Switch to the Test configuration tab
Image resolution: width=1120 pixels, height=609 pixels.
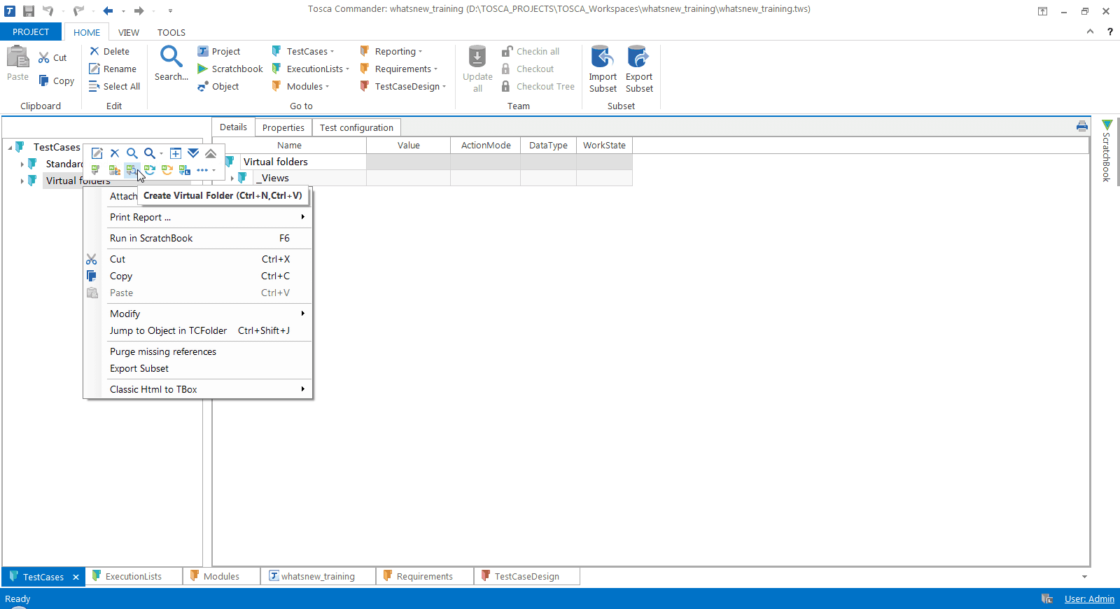point(356,128)
